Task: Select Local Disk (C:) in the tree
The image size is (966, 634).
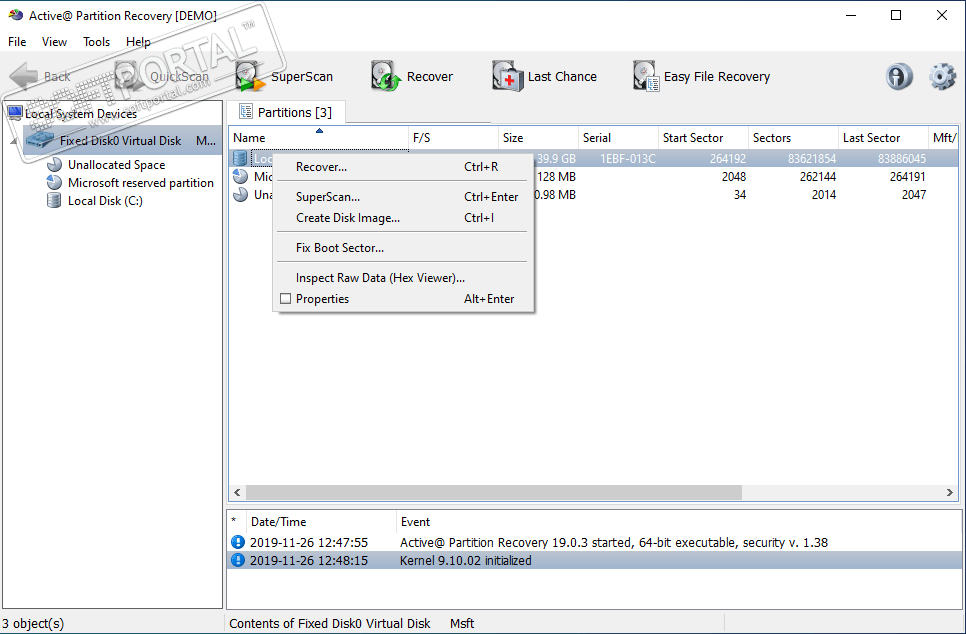Action: (x=105, y=200)
